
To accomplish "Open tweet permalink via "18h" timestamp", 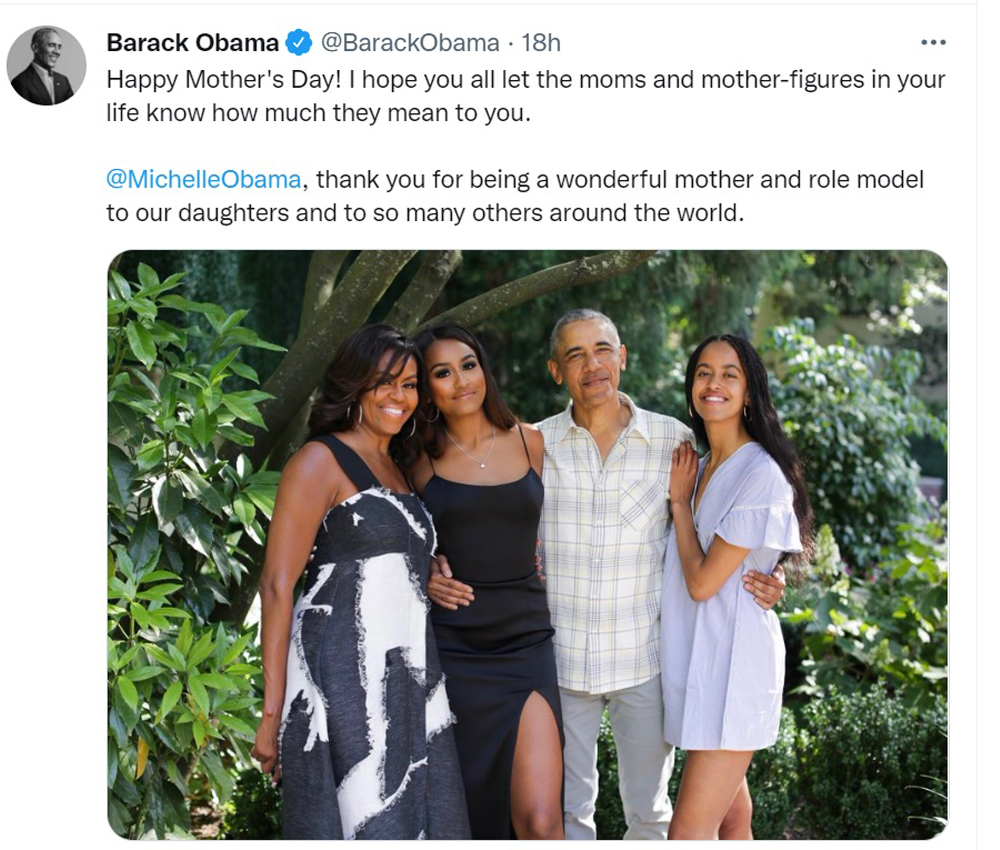I will click(541, 43).
